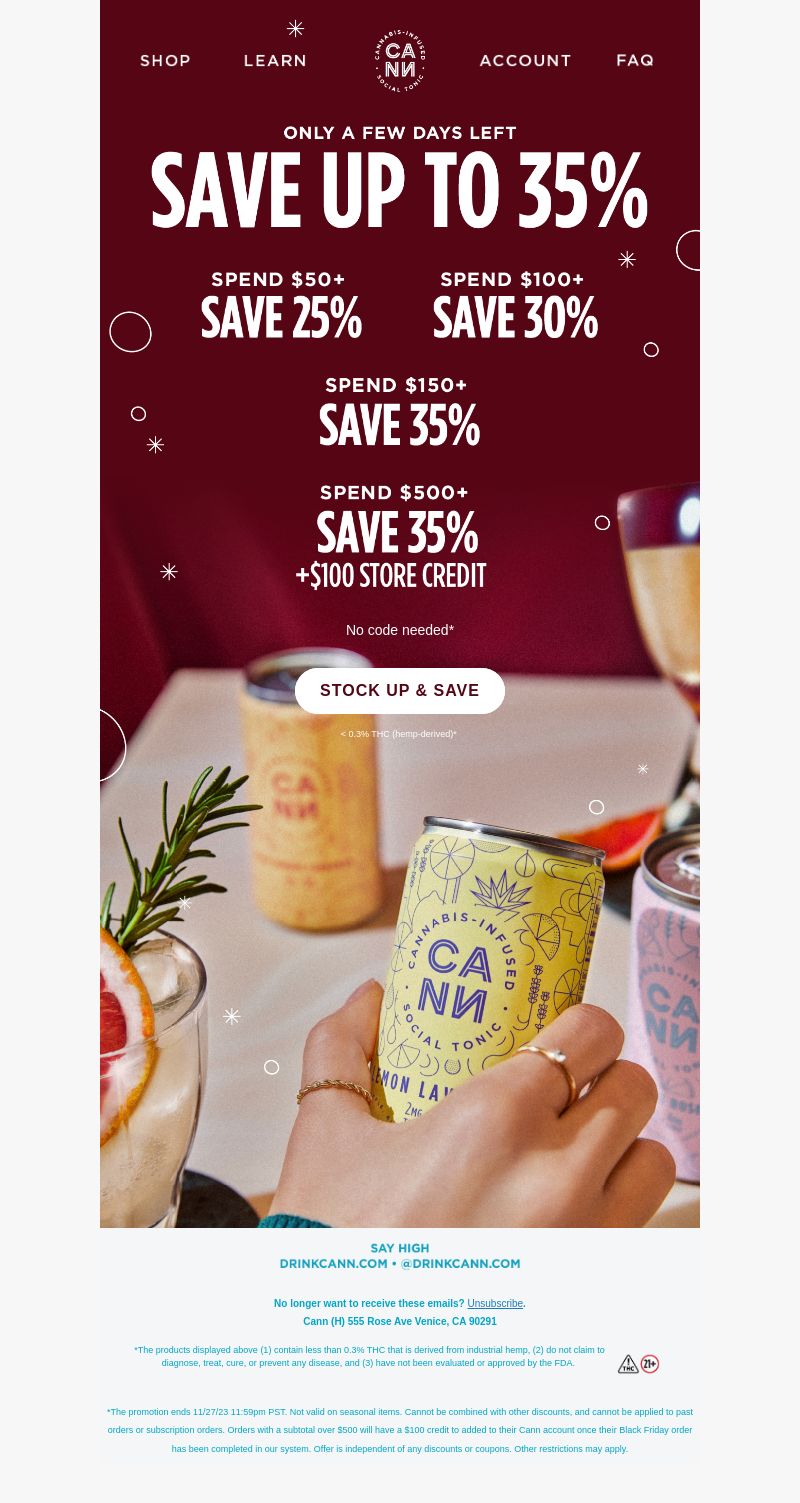The image size is (800, 1503).
Task: Click the Unsubscribe link
Action: point(495,1303)
